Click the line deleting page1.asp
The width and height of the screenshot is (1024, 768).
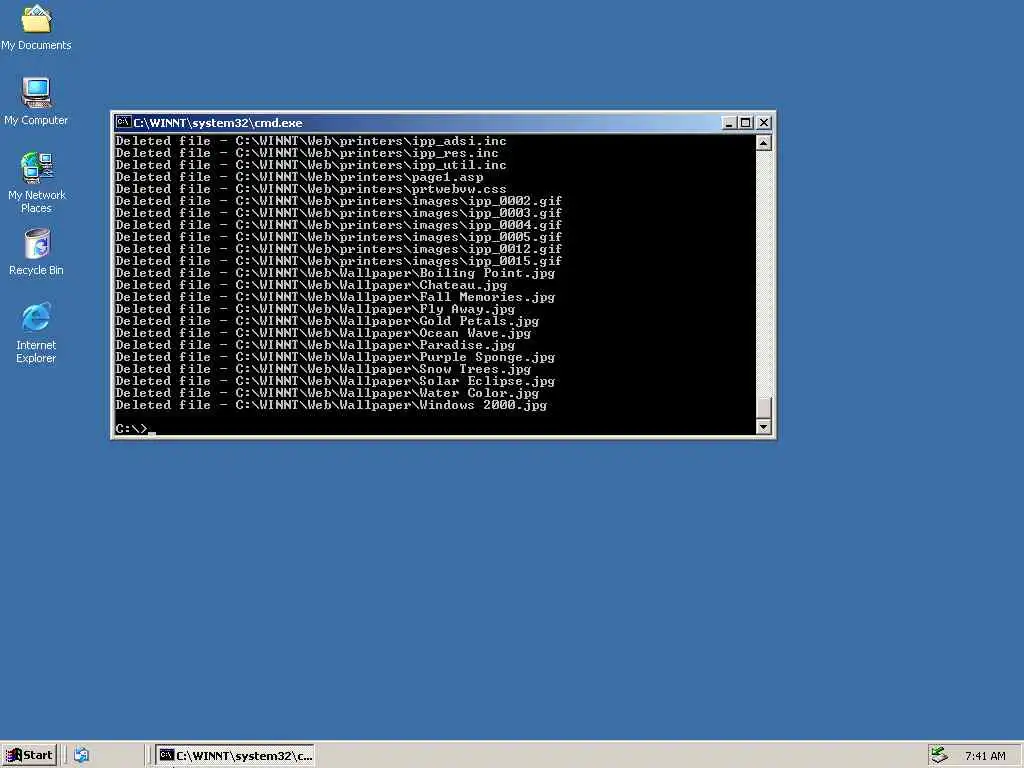point(300,177)
